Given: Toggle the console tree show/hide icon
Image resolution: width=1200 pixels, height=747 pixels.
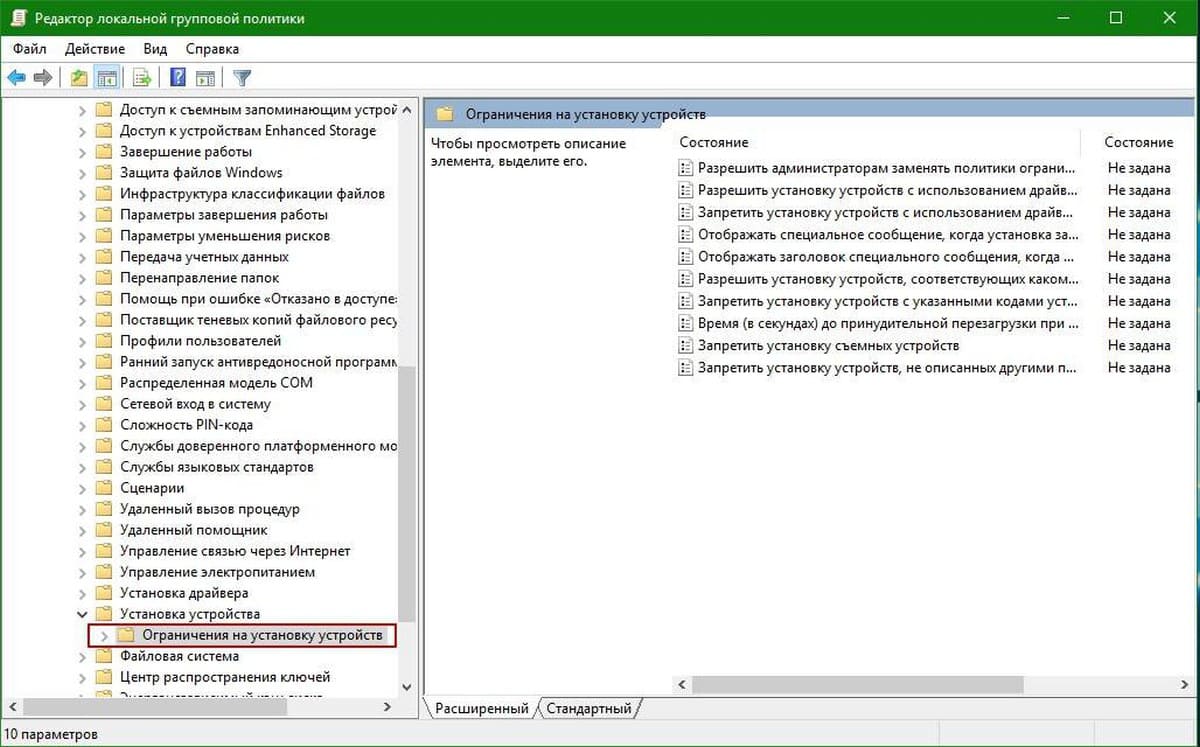Looking at the screenshot, I should [x=107, y=77].
